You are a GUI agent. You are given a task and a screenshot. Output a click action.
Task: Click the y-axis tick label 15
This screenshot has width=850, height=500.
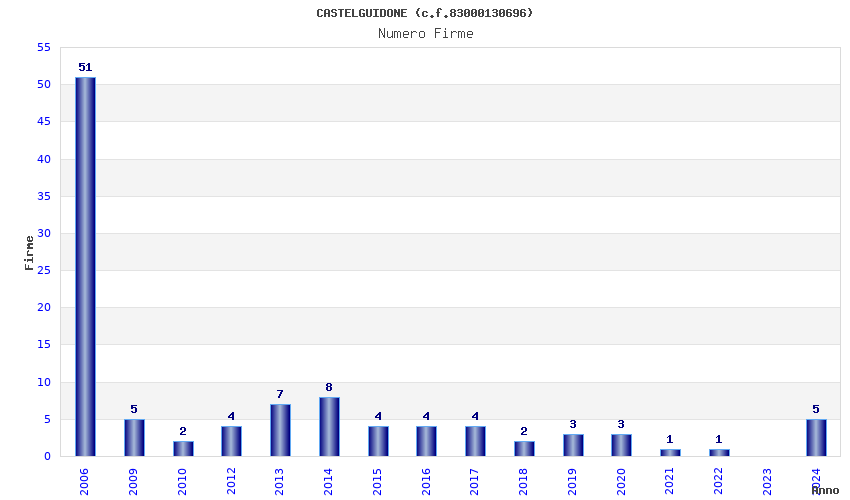44,344
